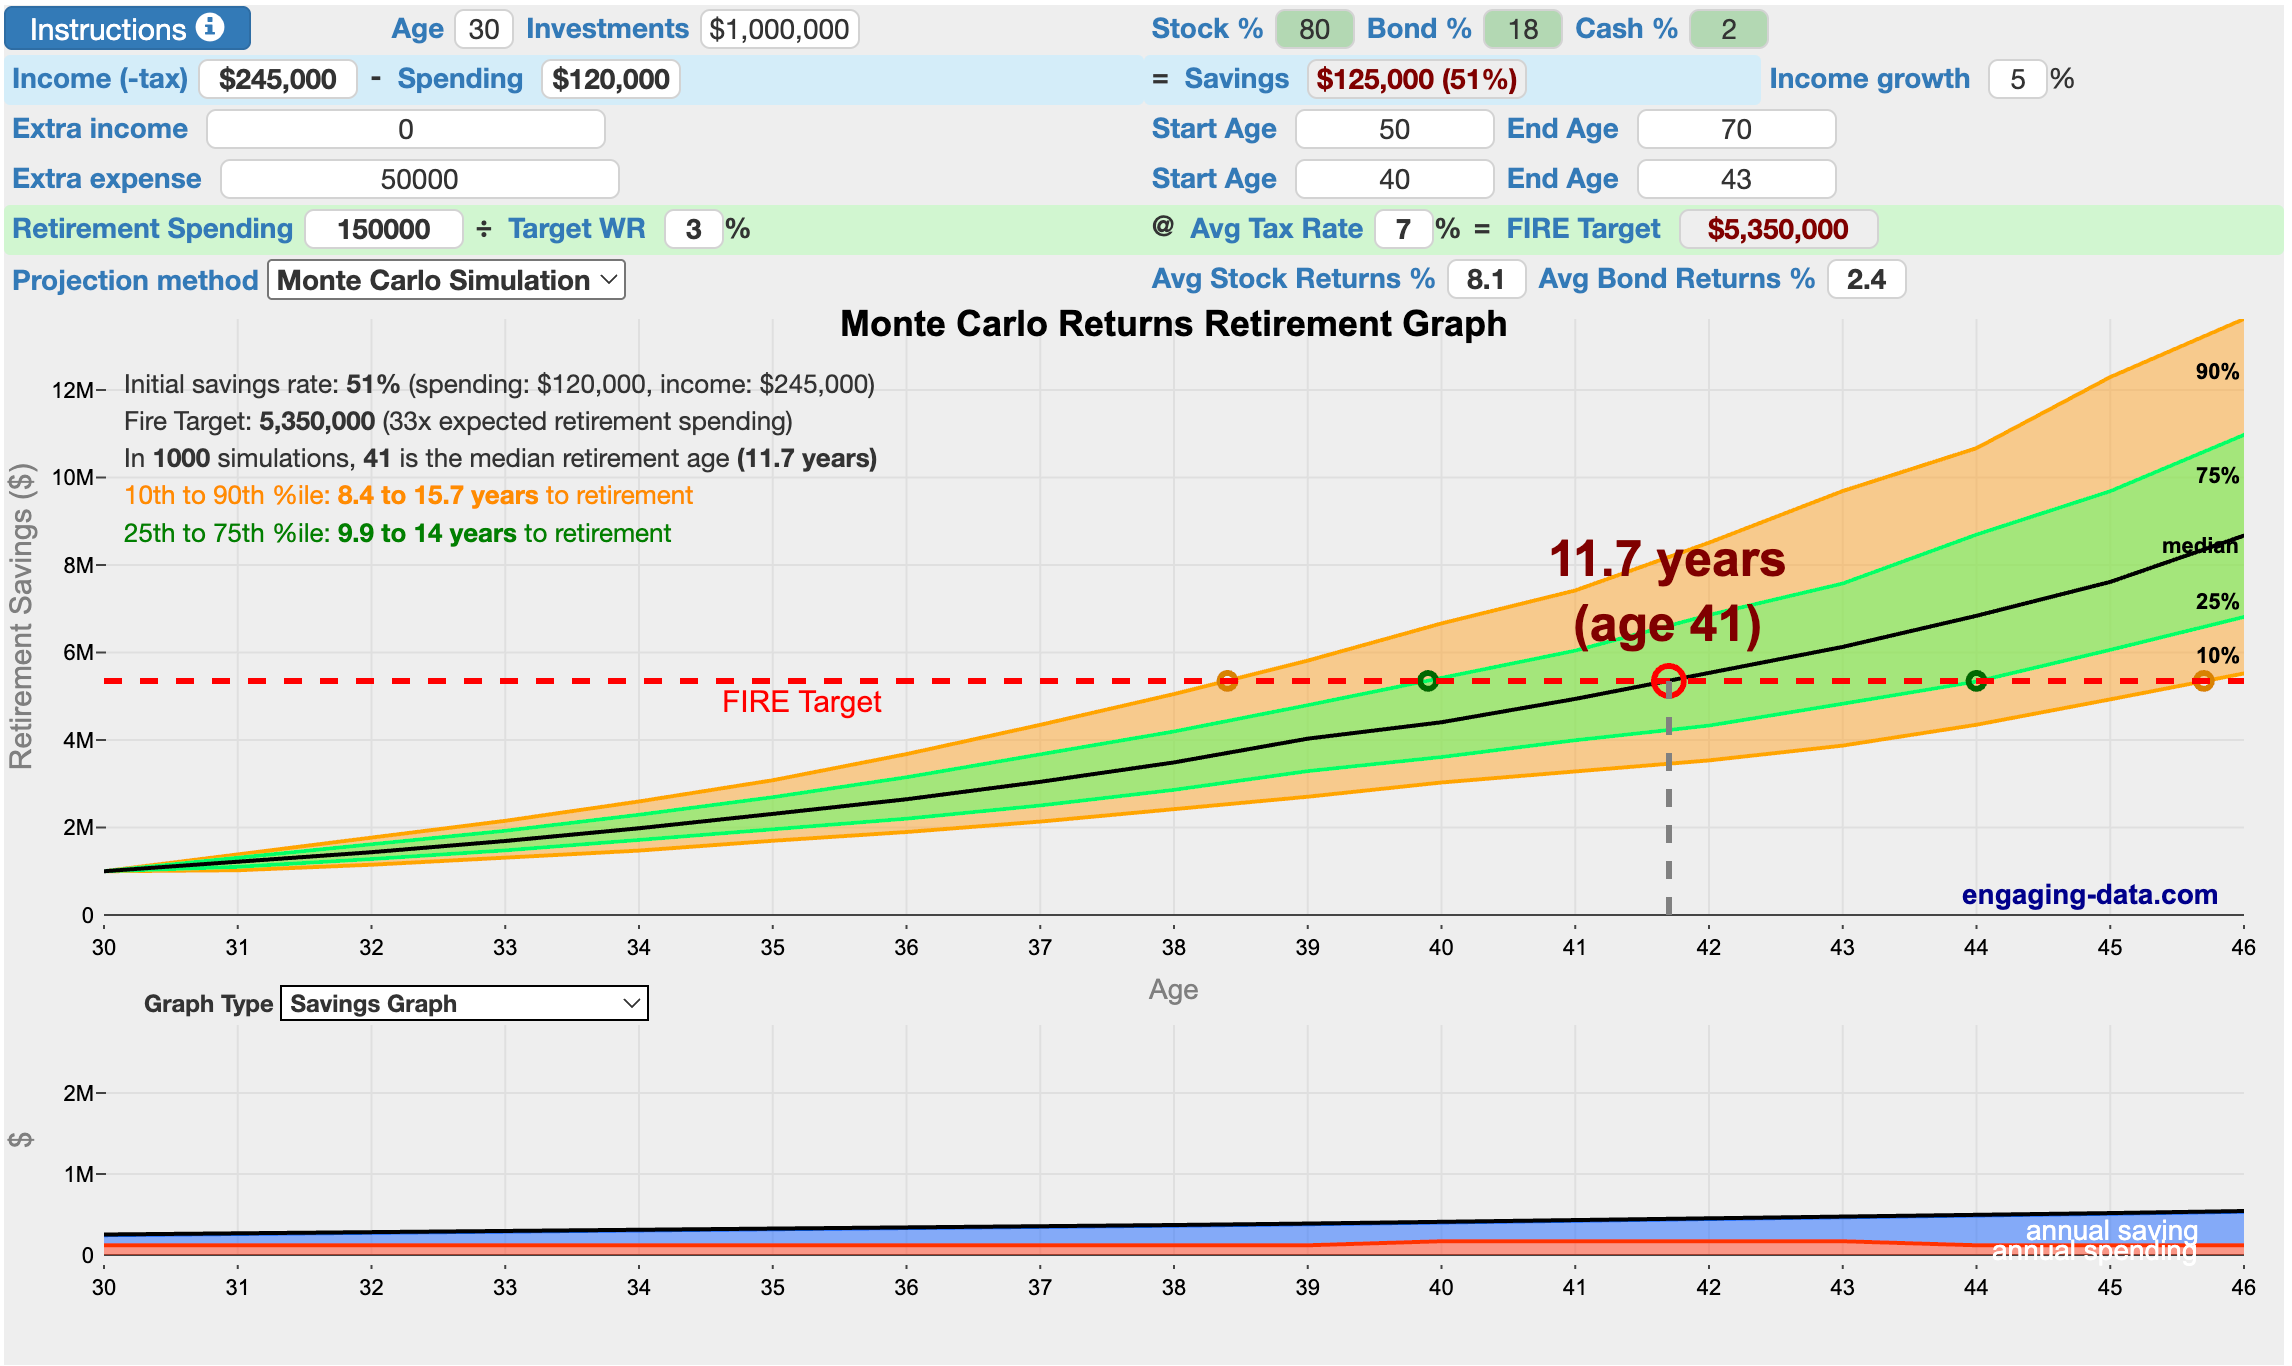Screen dimensions: 2292x1366
Task: Open engaging-data.com link on the graph
Action: click(x=2089, y=894)
